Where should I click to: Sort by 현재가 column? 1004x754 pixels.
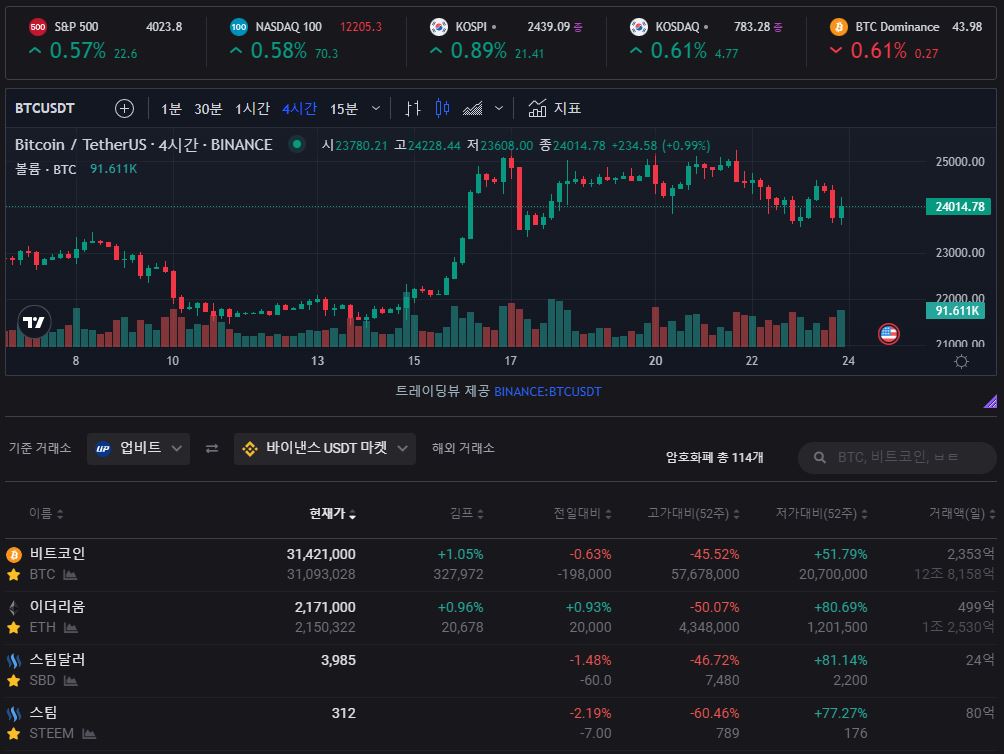click(332, 513)
